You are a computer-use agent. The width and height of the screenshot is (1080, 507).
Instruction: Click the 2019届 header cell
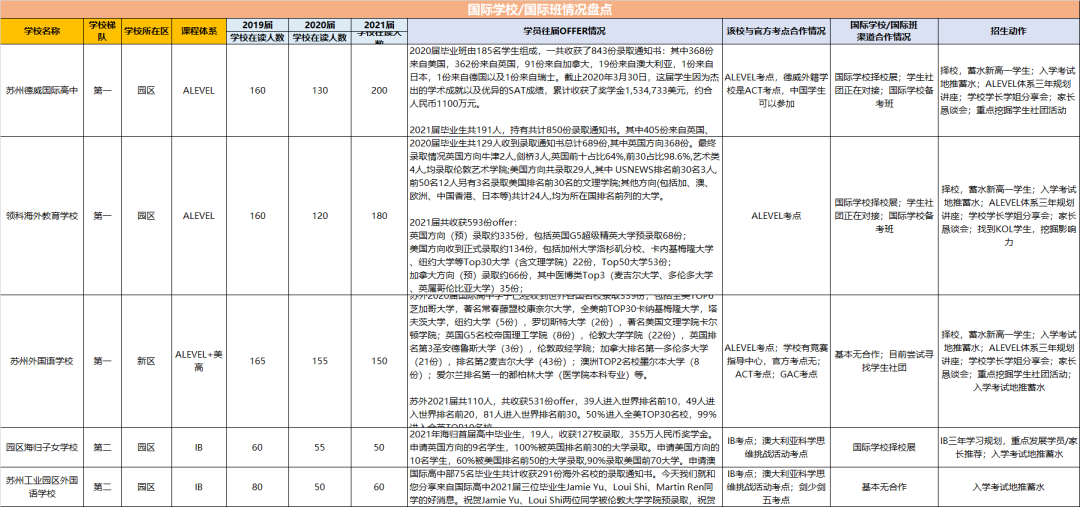click(258, 25)
